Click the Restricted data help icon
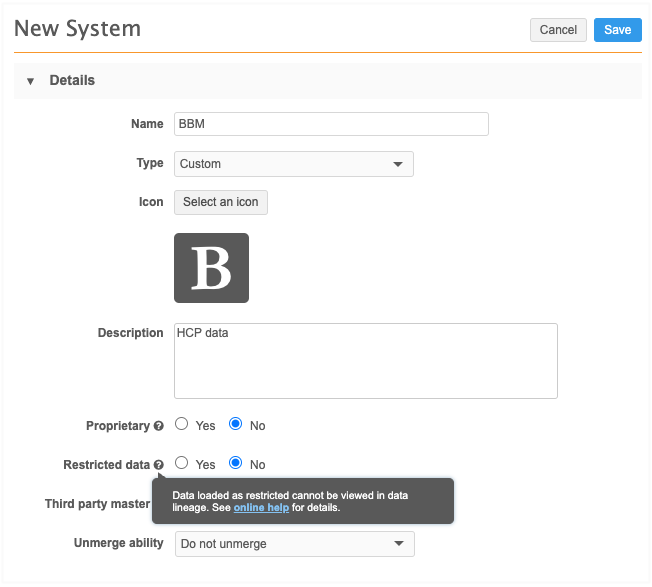This screenshot has width=652, height=587. pos(159,465)
